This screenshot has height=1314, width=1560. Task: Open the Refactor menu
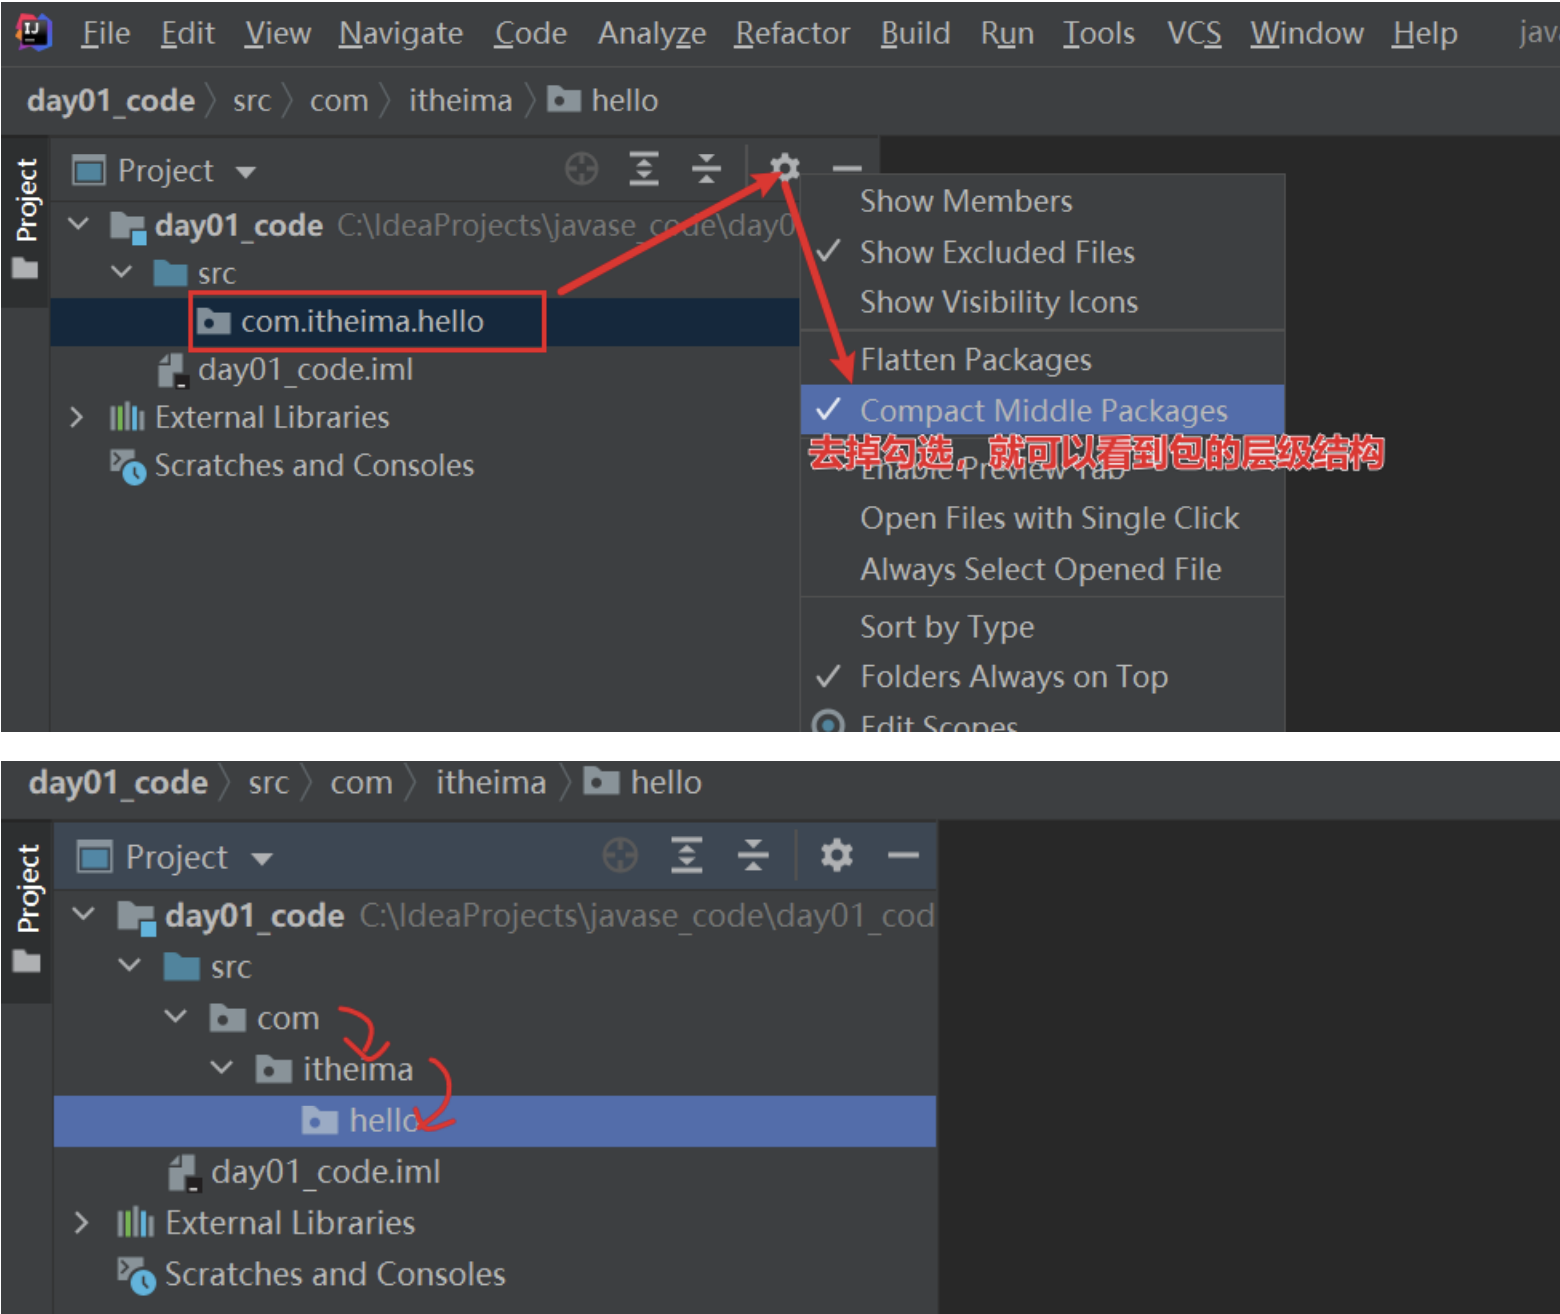click(x=792, y=33)
